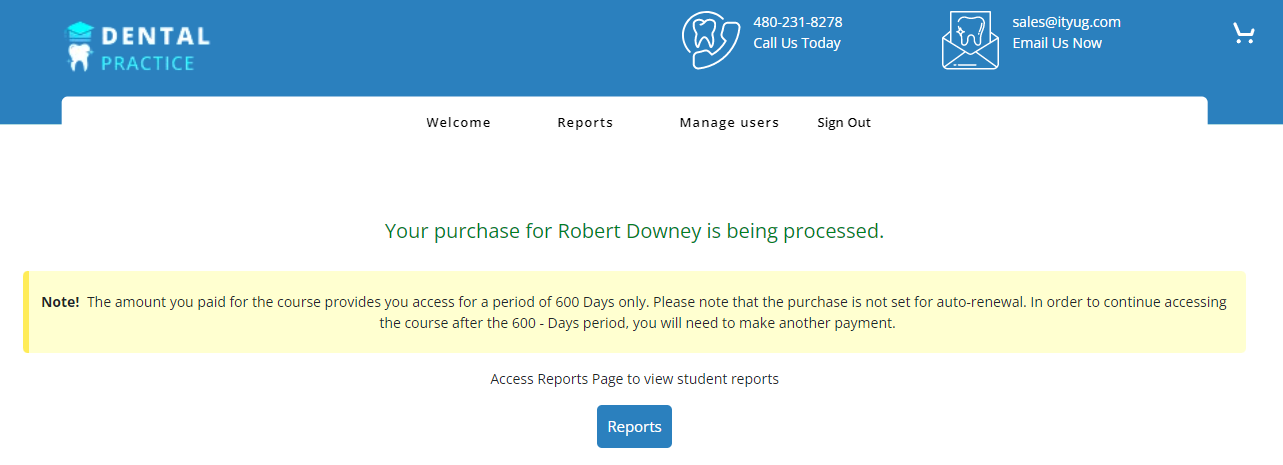Click the sales@ityug.com email address

click(x=1066, y=22)
